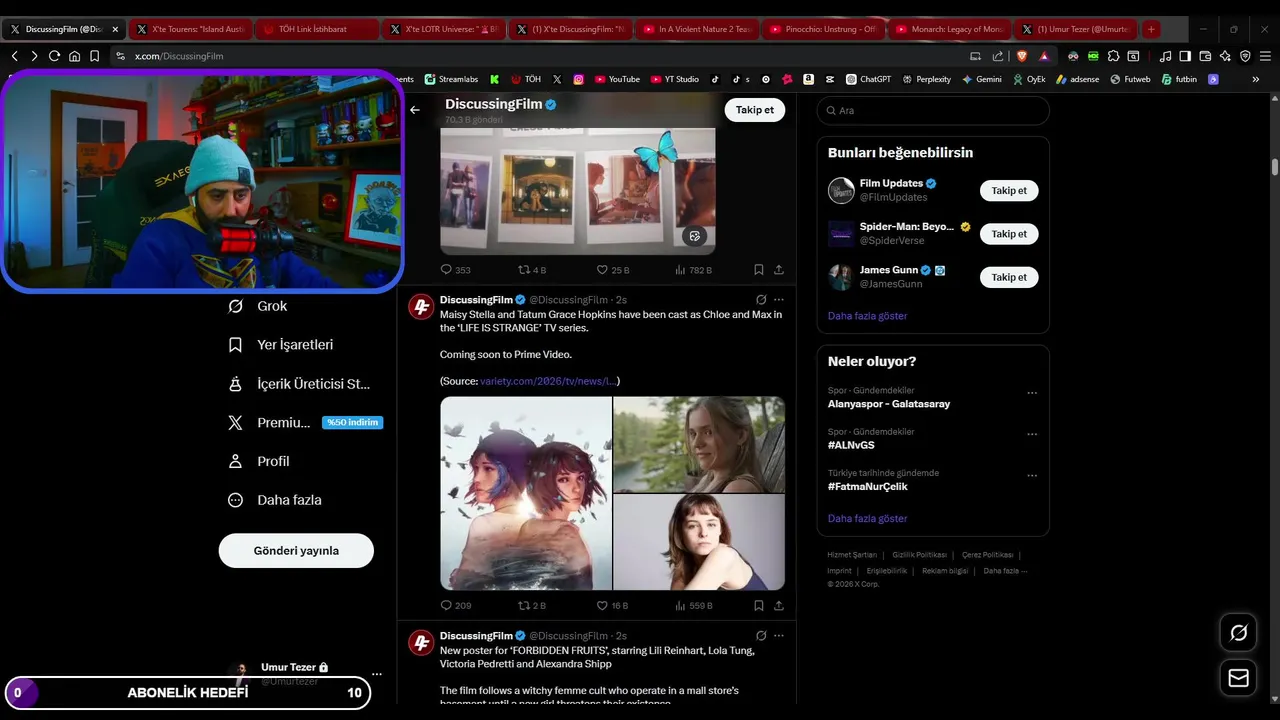The height and width of the screenshot is (720, 1280).
Task: Follow Film Updates with Takip et
Action: click(1009, 190)
